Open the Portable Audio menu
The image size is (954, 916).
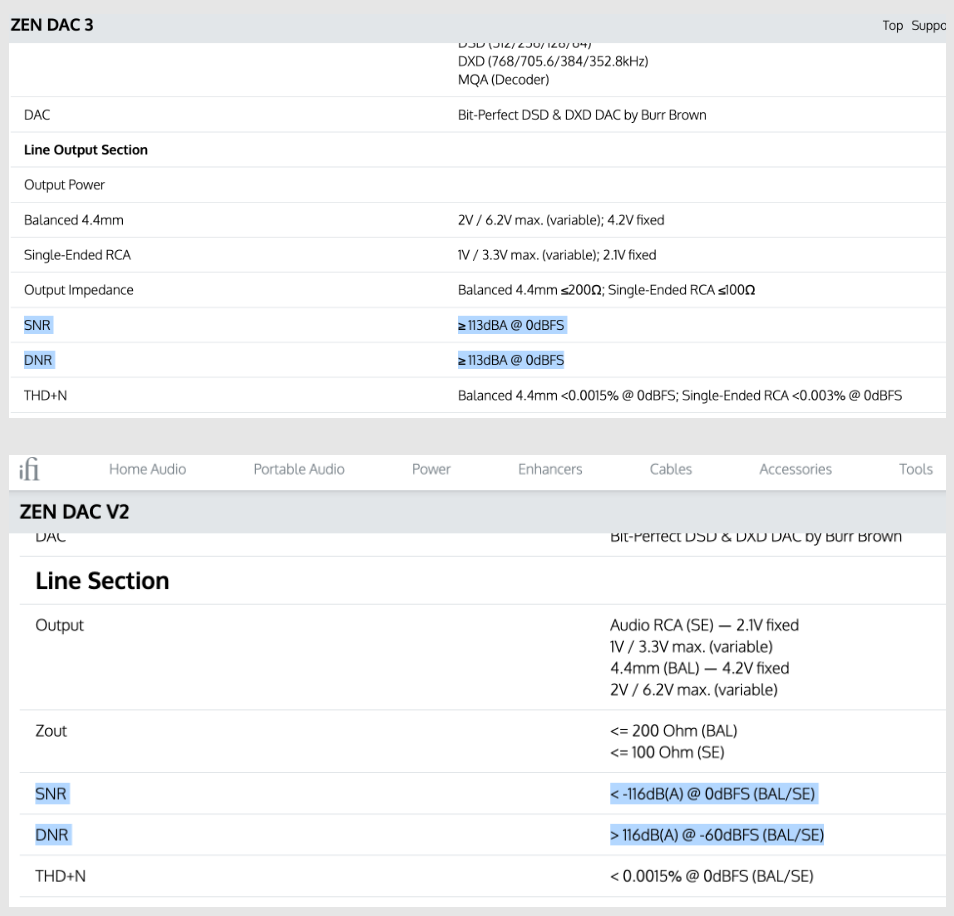pyautogui.click(x=299, y=469)
